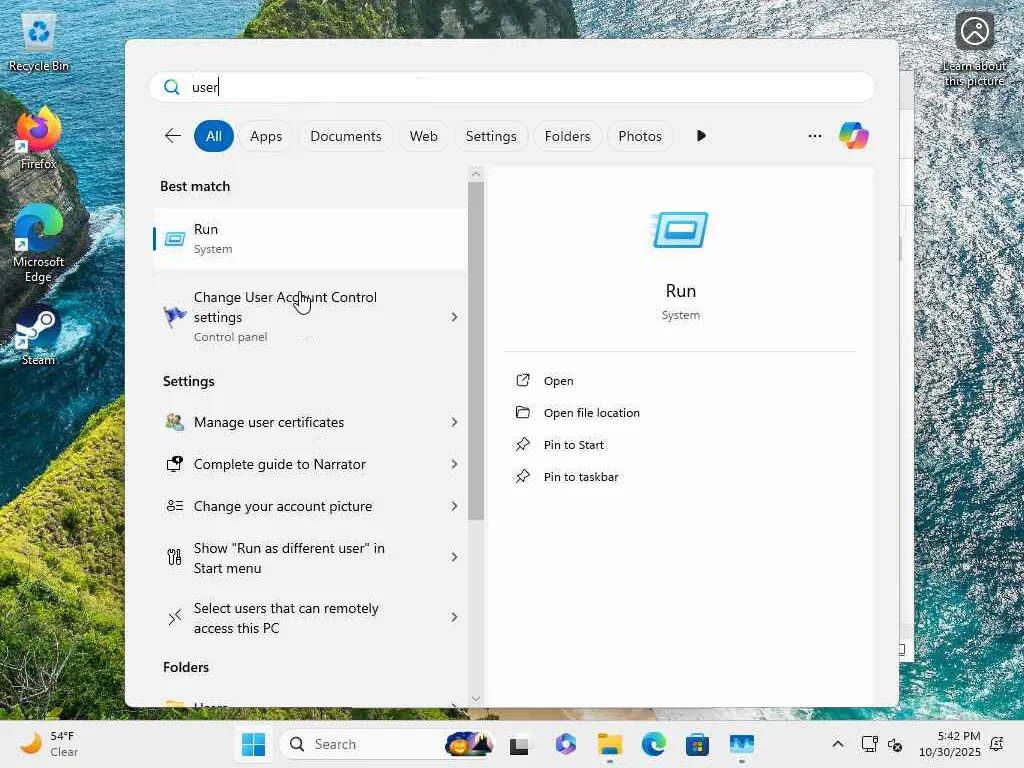
Task: Click the results list scrollbar thumb
Action: (475, 351)
